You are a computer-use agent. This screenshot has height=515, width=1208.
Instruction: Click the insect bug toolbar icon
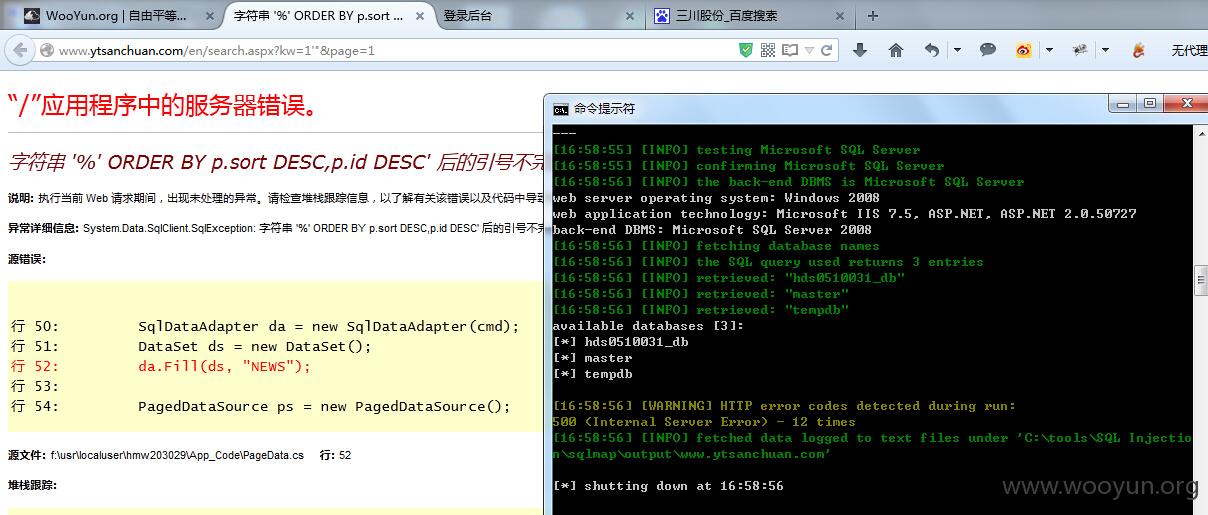pyautogui.click(x=1080, y=50)
